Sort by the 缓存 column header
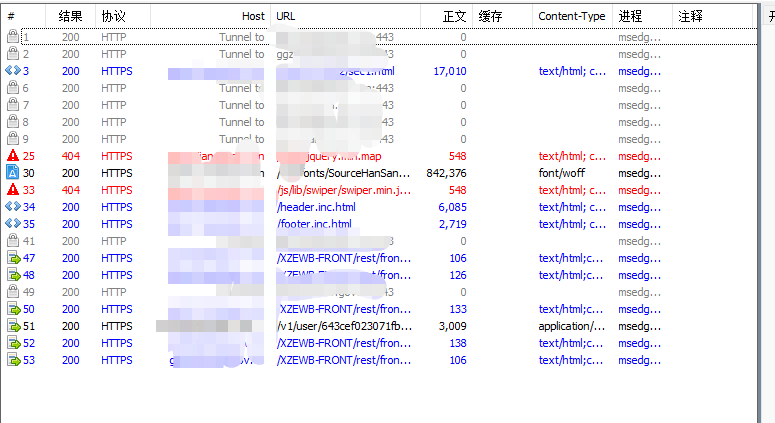 coord(503,16)
